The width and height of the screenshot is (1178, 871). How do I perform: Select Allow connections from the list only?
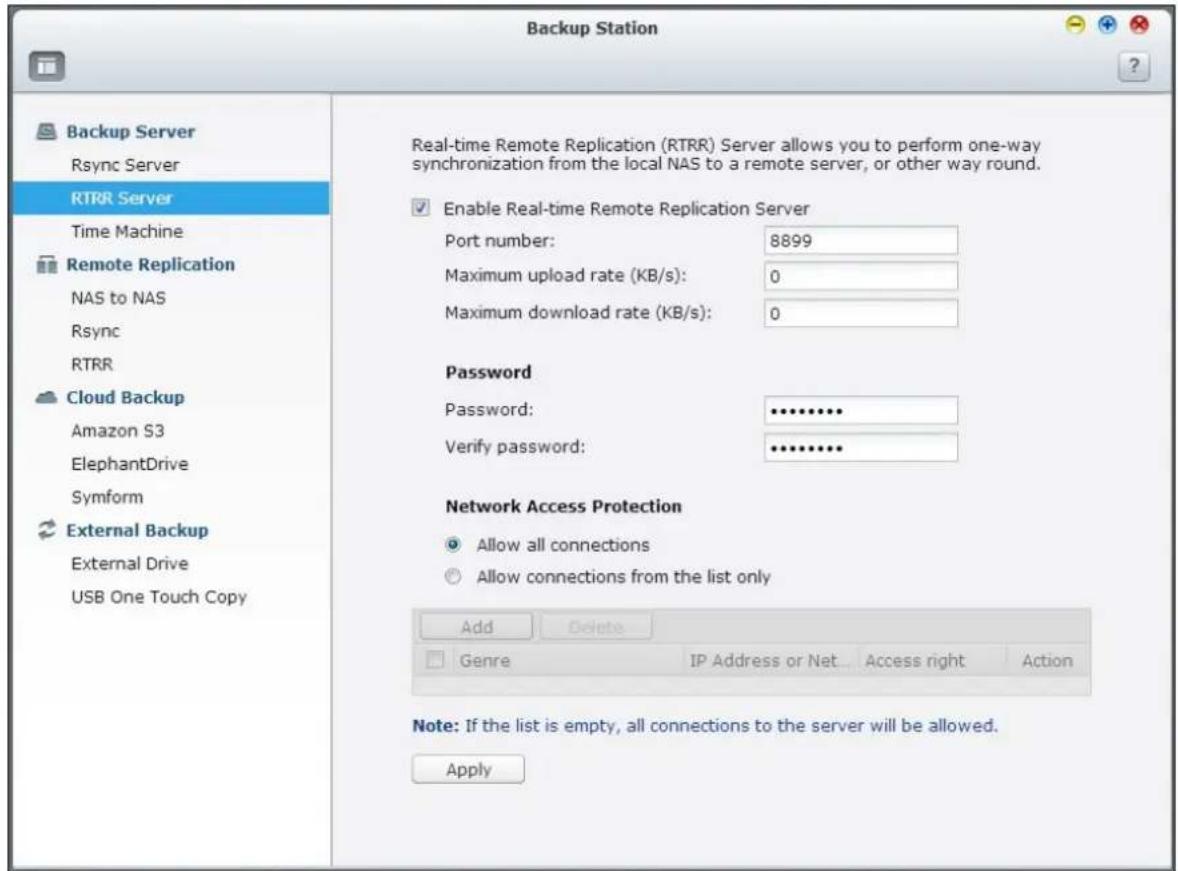coord(453,576)
